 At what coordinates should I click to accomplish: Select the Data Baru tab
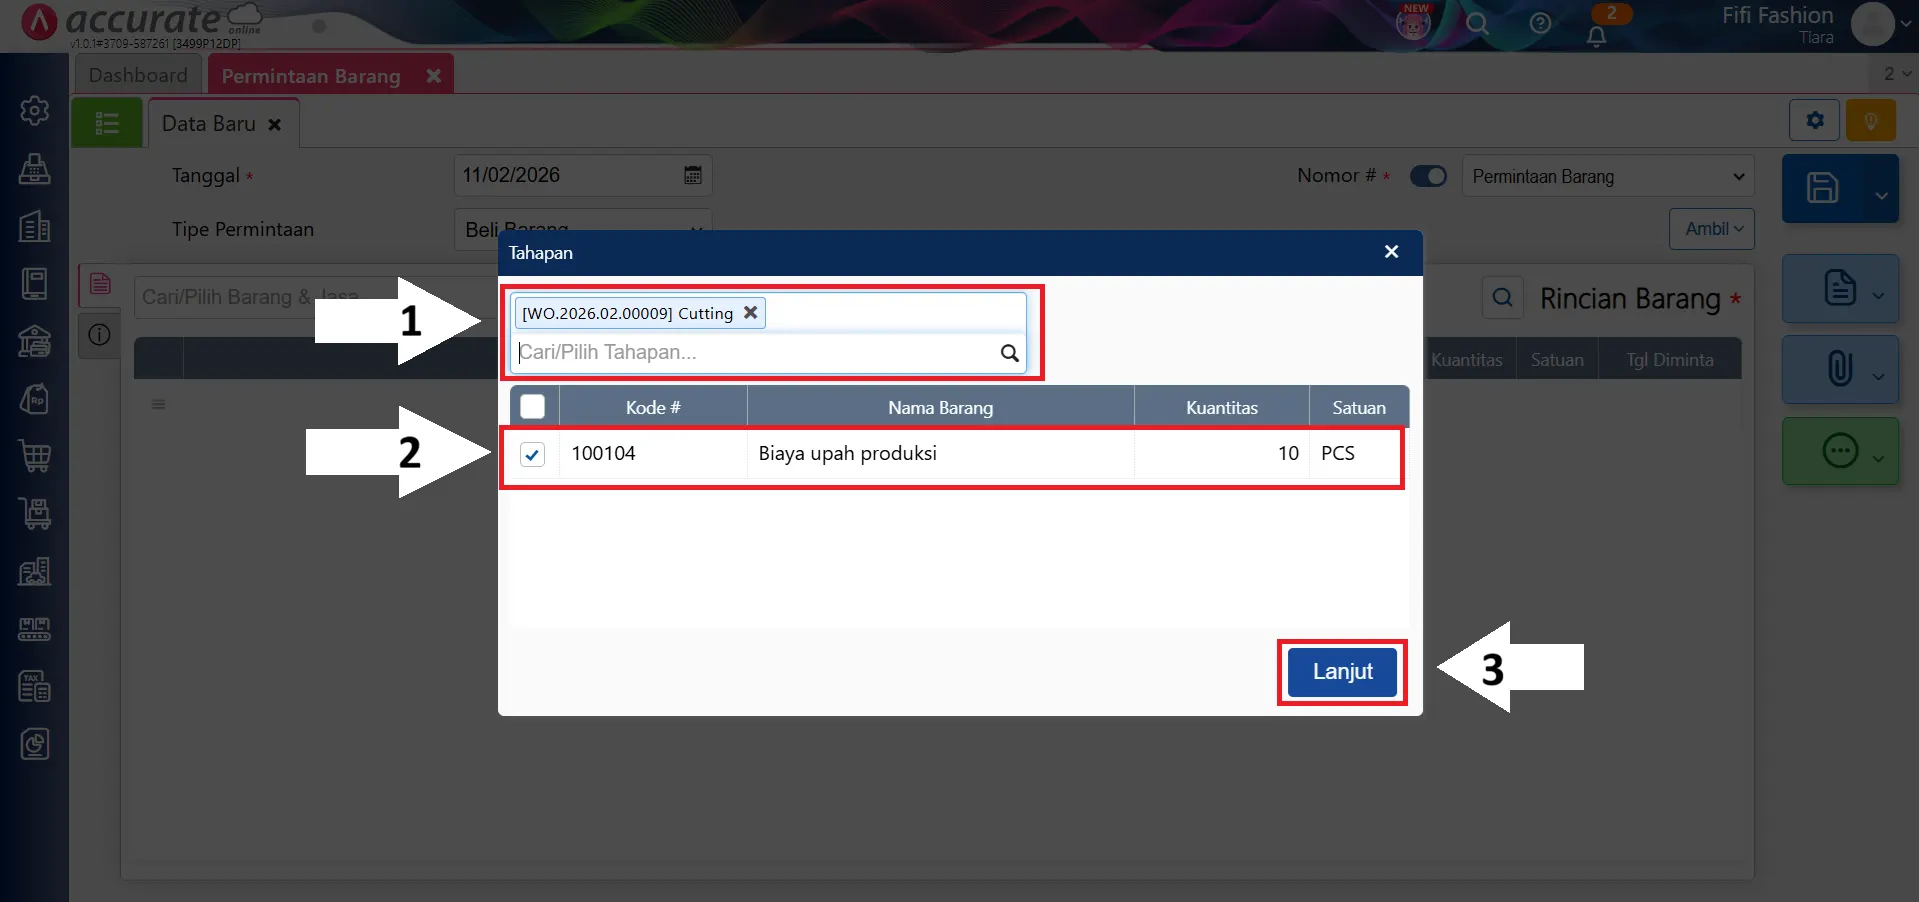tap(209, 124)
